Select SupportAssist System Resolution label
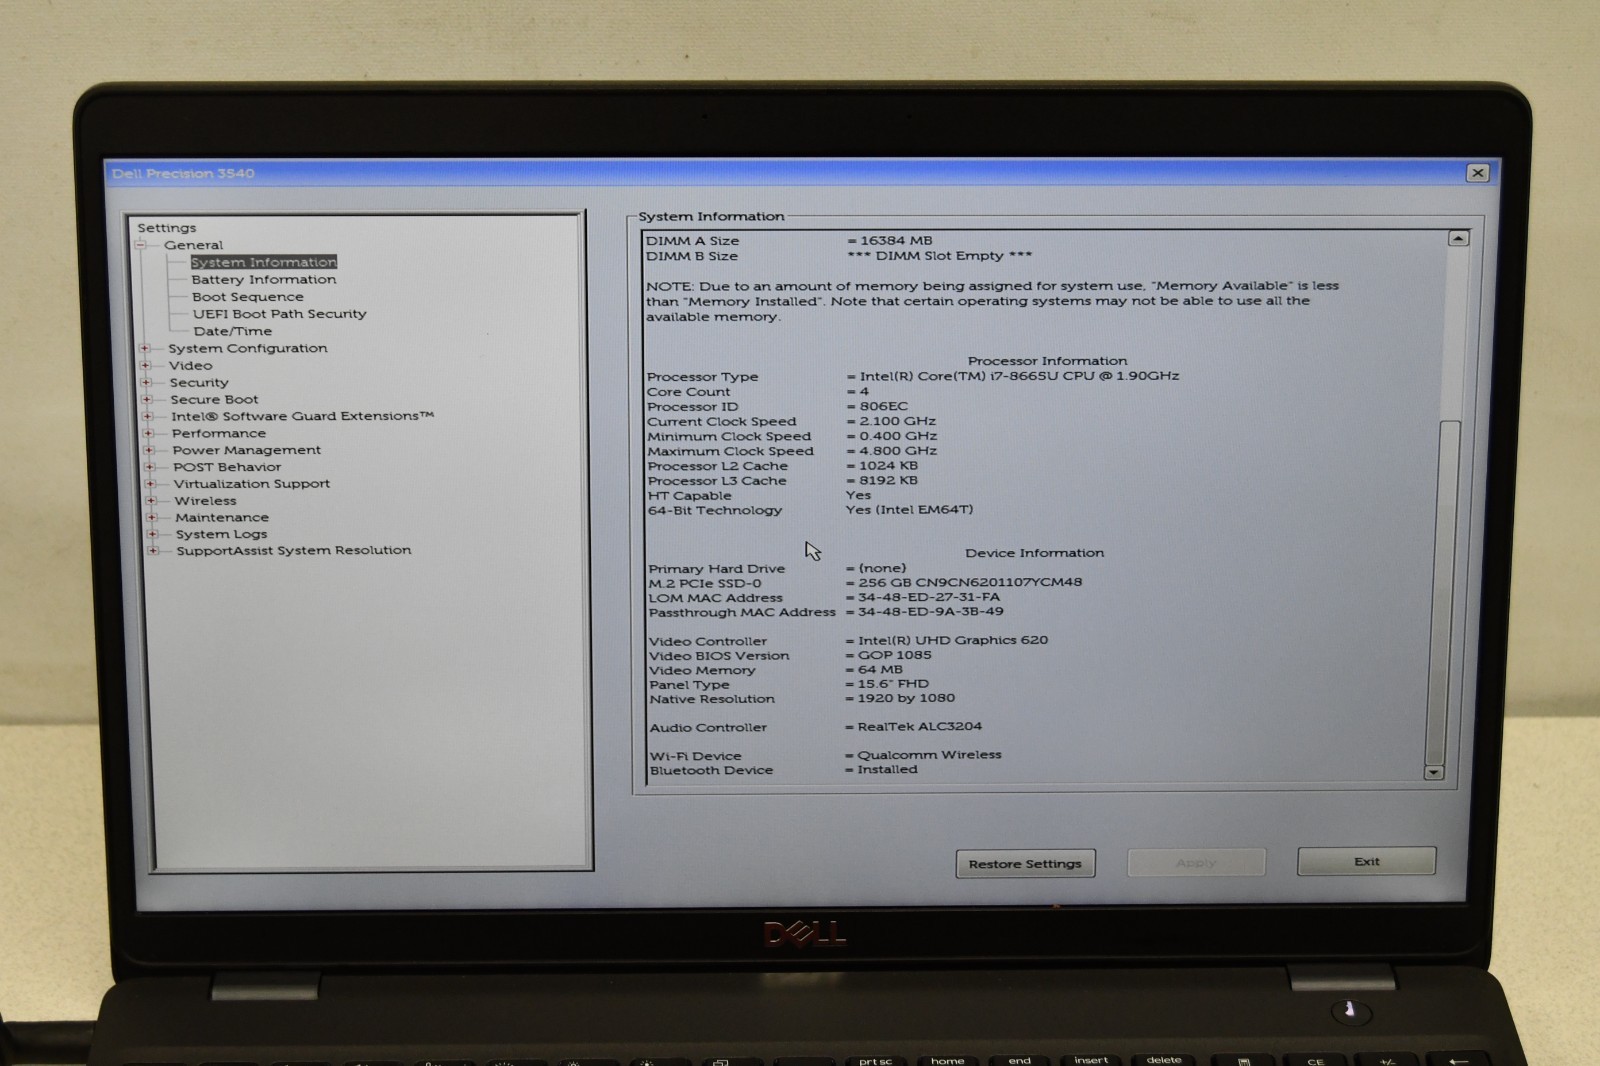 294,551
